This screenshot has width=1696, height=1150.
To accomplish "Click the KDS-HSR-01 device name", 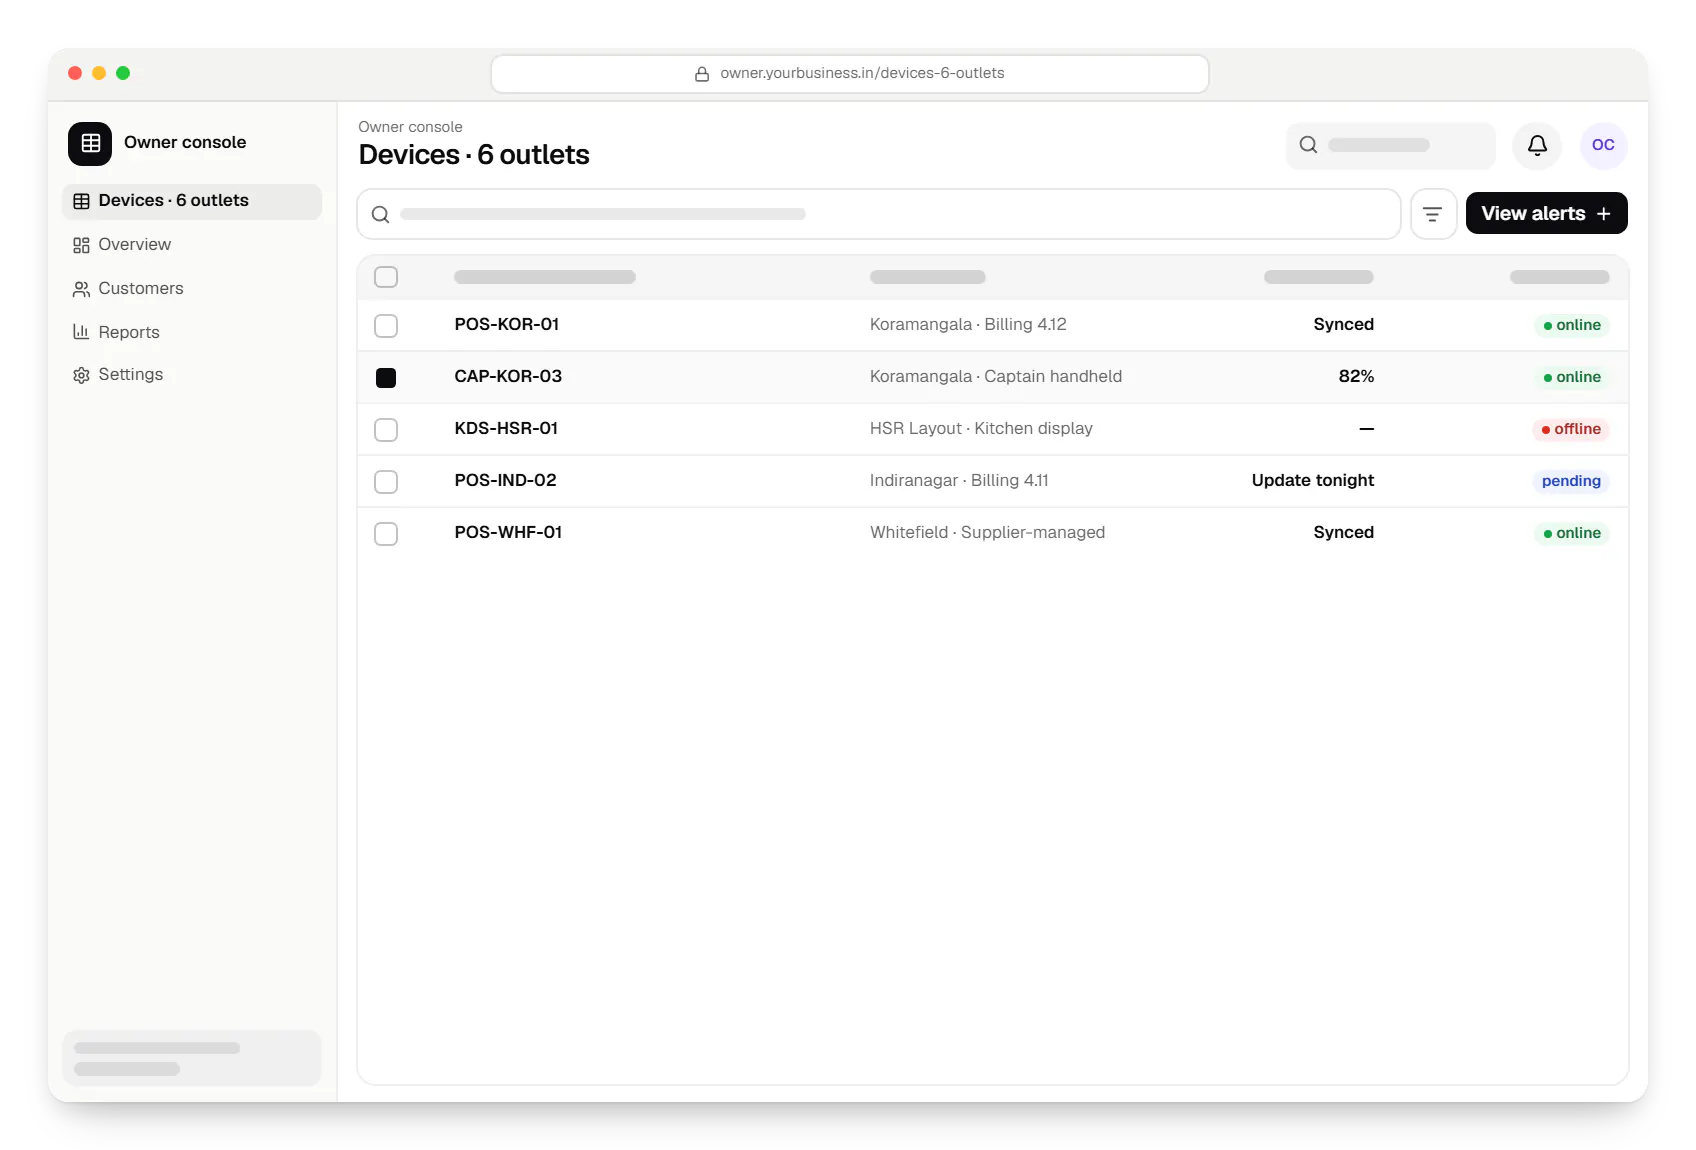I will click(506, 429).
